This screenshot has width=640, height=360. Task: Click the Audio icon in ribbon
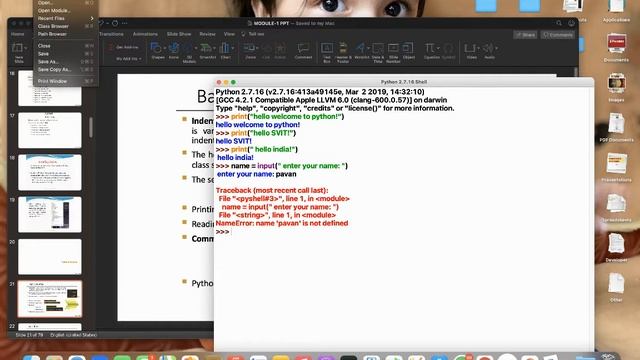[x=488, y=48]
